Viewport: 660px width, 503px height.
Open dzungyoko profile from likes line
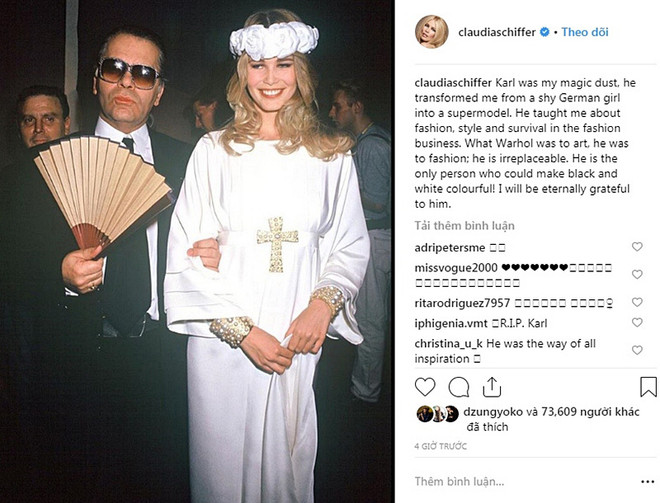(x=493, y=412)
